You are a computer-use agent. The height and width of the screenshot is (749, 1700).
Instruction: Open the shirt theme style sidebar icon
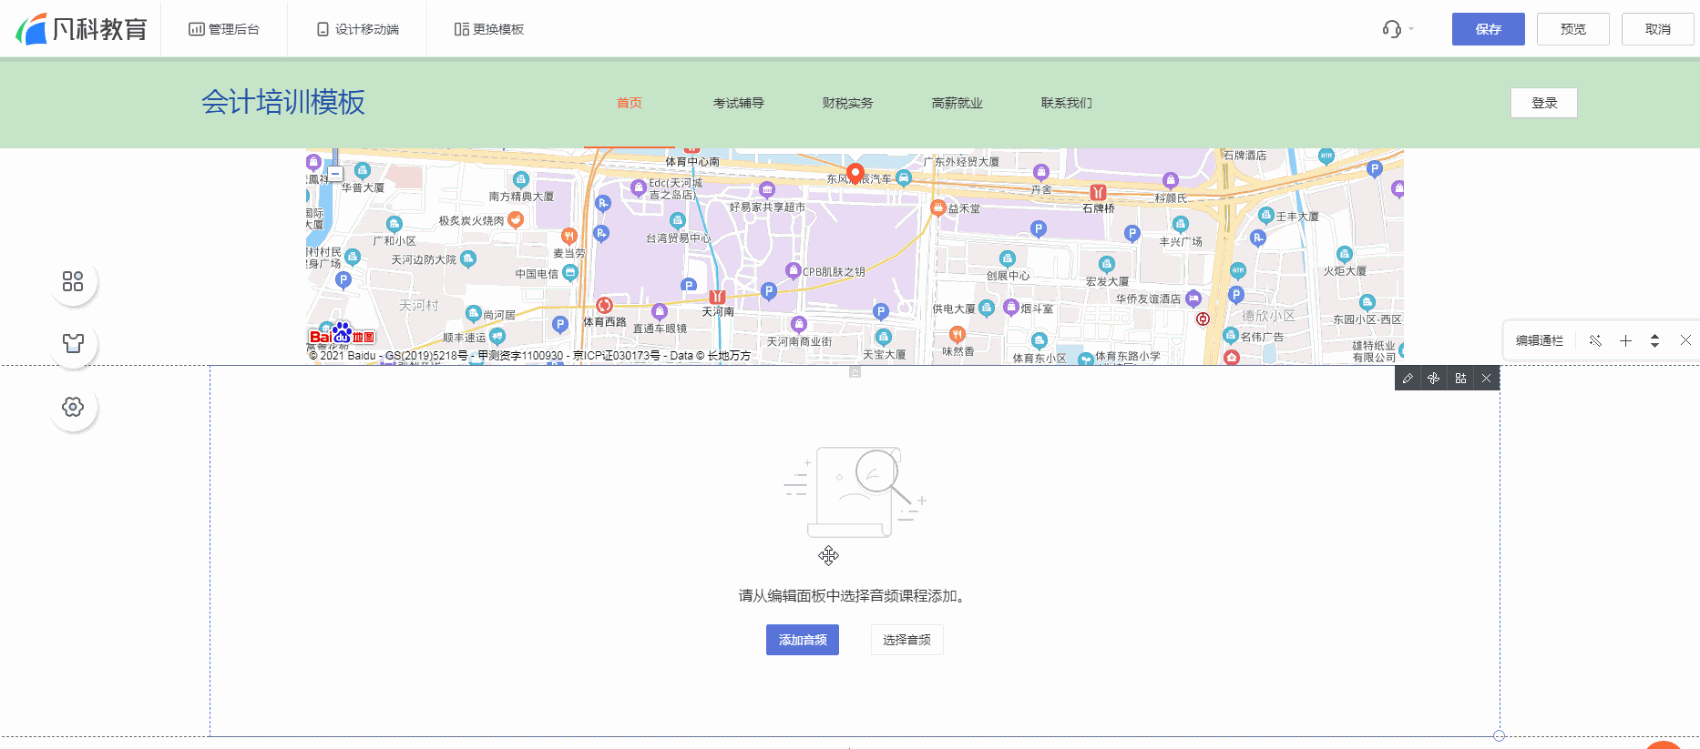pos(73,343)
